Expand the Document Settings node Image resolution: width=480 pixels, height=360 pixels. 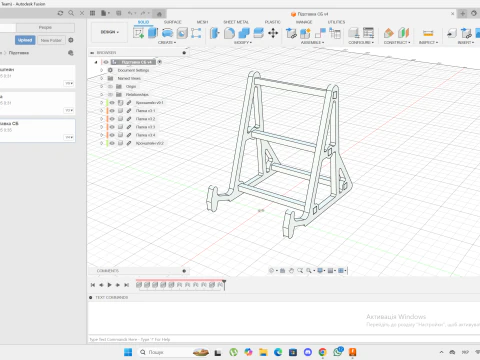tap(102, 70)
